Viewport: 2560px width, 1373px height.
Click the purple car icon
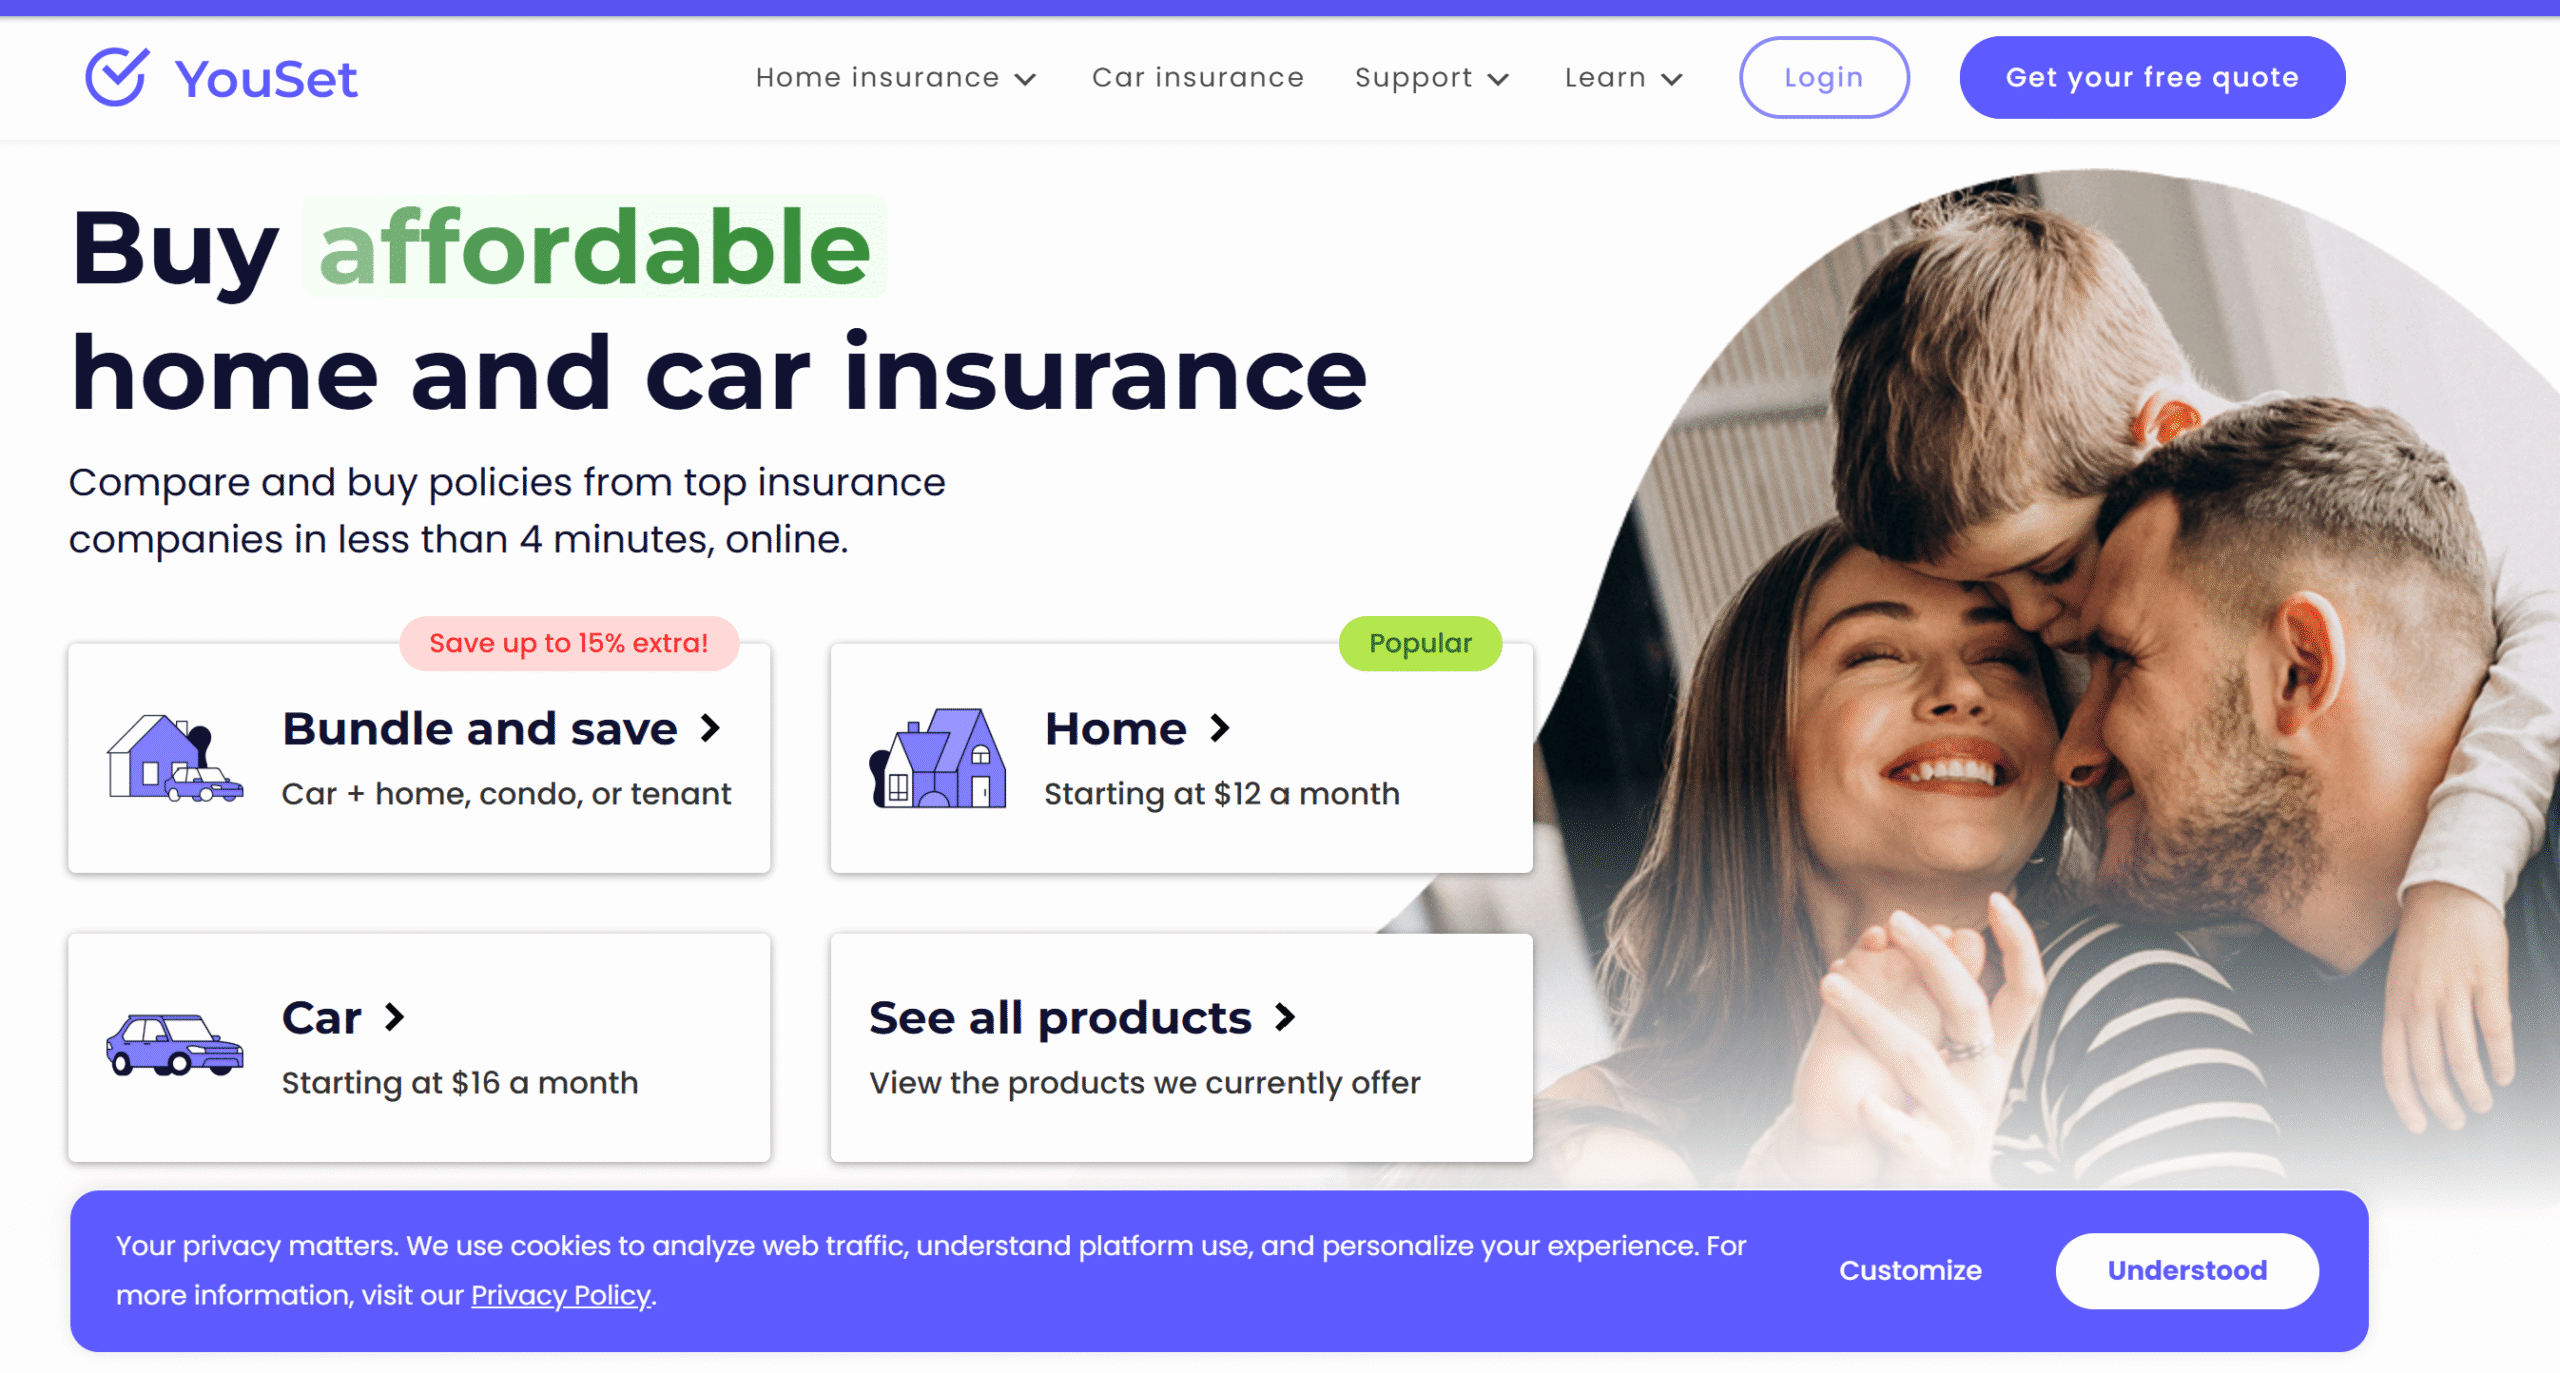coord(175,1044)
